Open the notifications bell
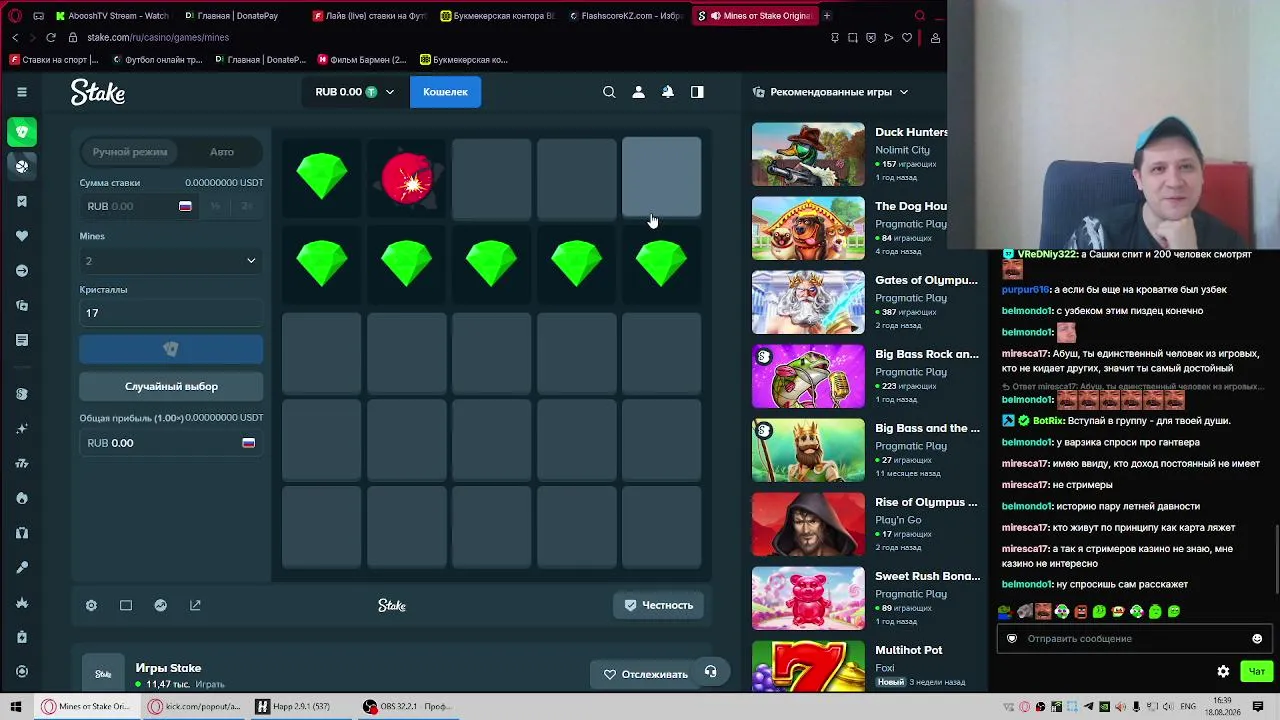The width and height of the screenshot is (1280, 720). (668, 92)
